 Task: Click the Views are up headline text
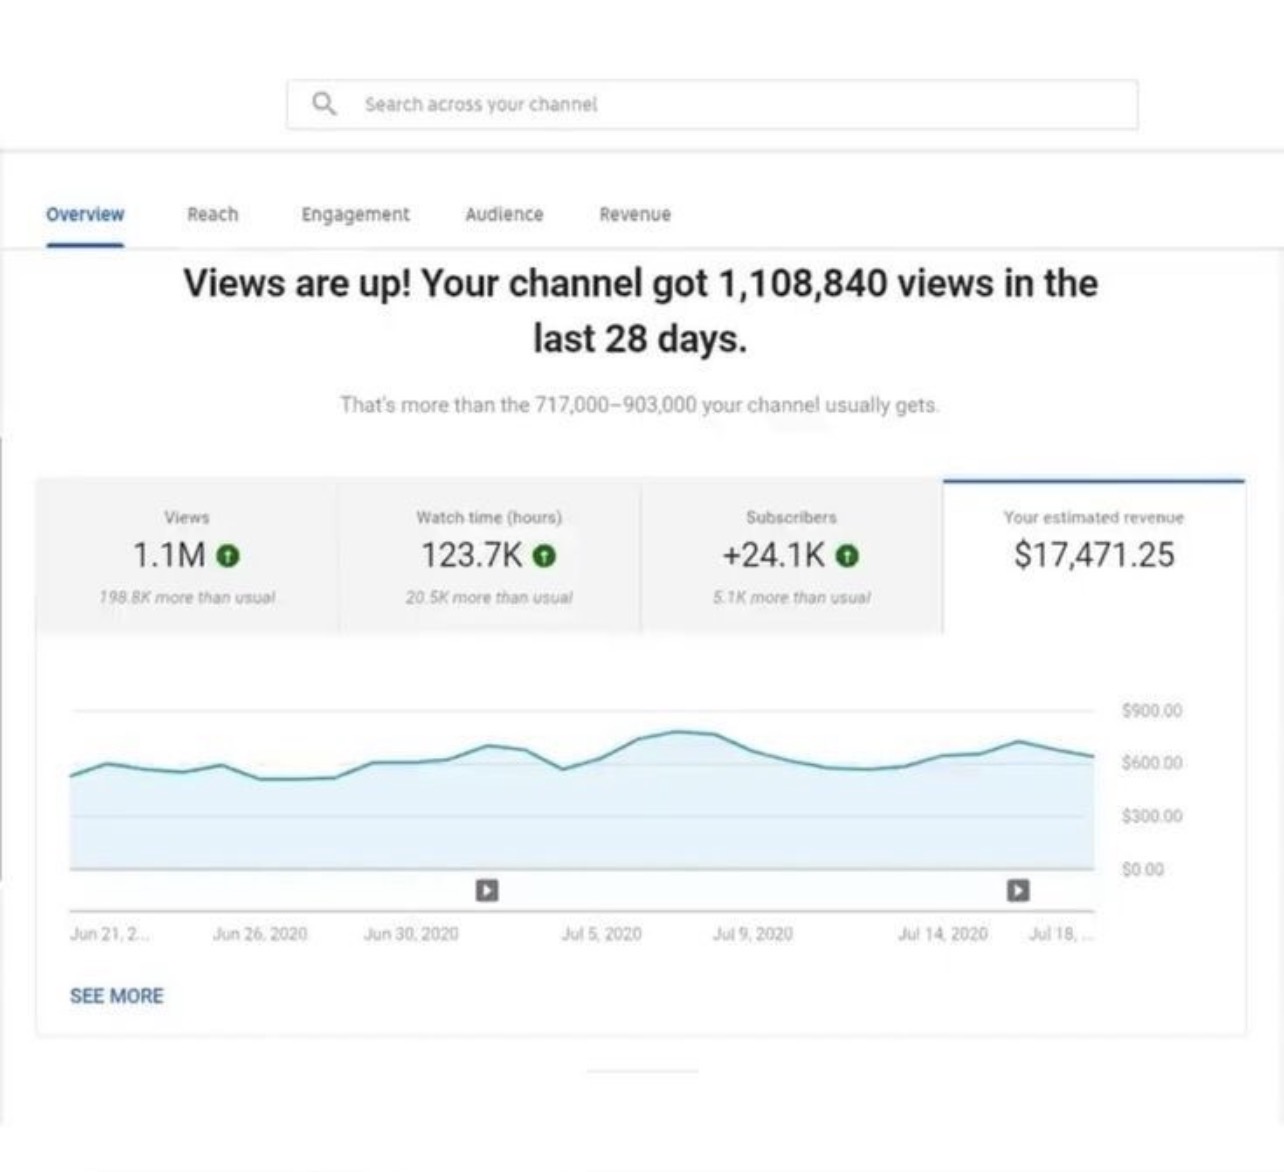click(x=640, y=311)
